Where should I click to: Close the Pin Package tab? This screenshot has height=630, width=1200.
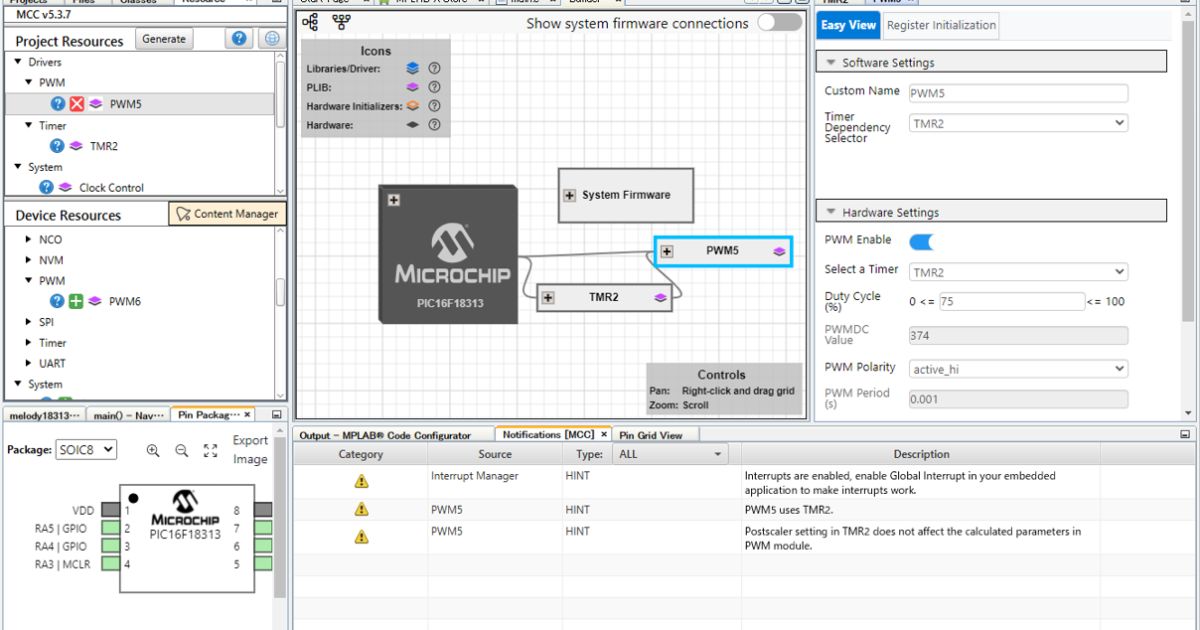coord(247,414)
